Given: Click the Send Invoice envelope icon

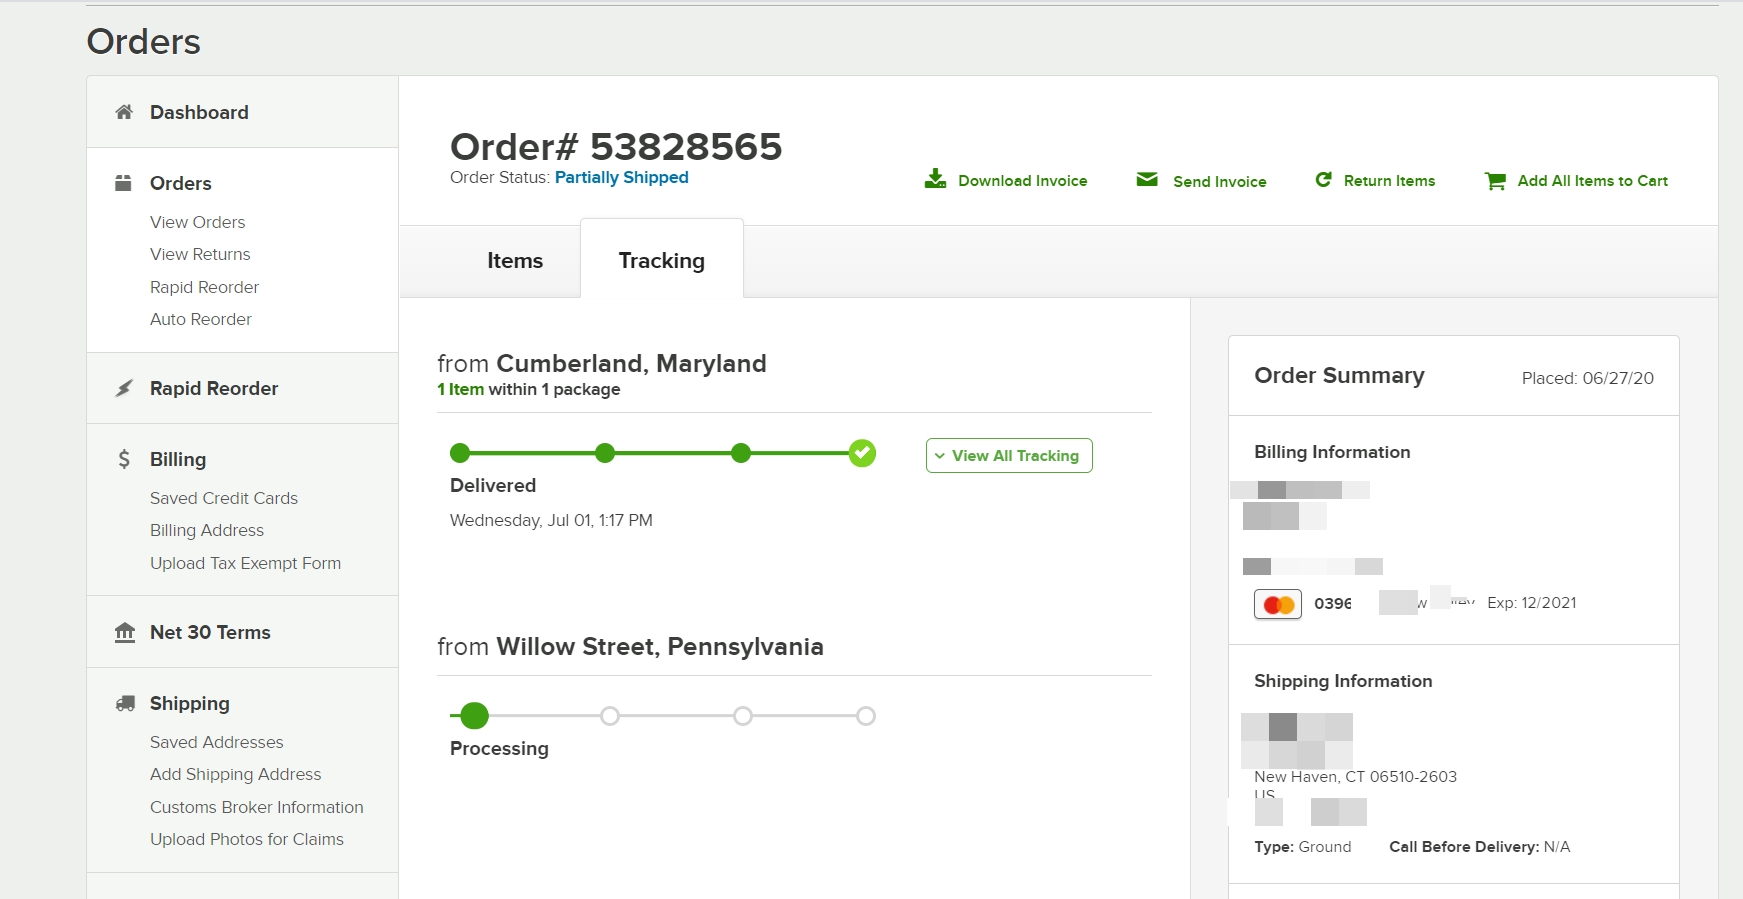Looking at the screenshot, I should coord(1147,180).
